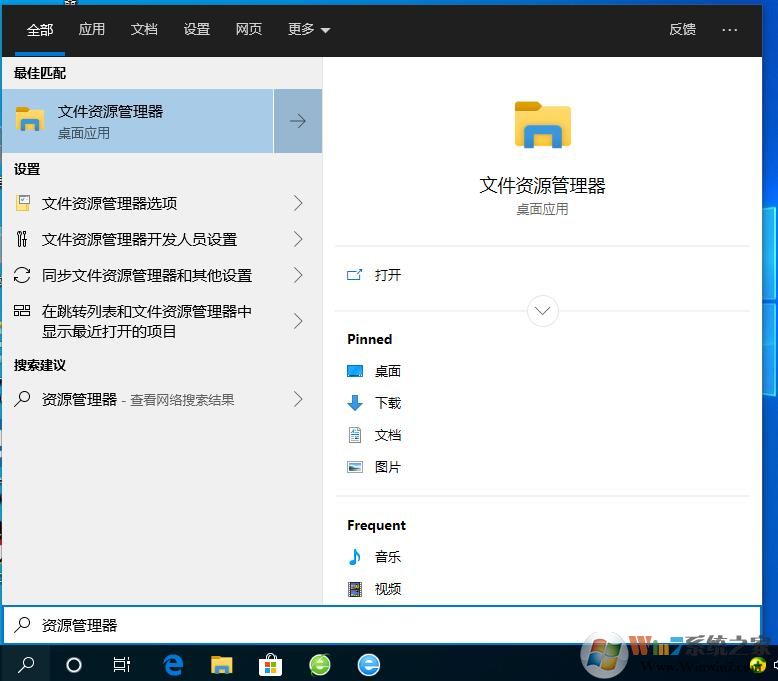Click the document page icon
This screenshot has width=778, height=681.
[x=355, y=435]
